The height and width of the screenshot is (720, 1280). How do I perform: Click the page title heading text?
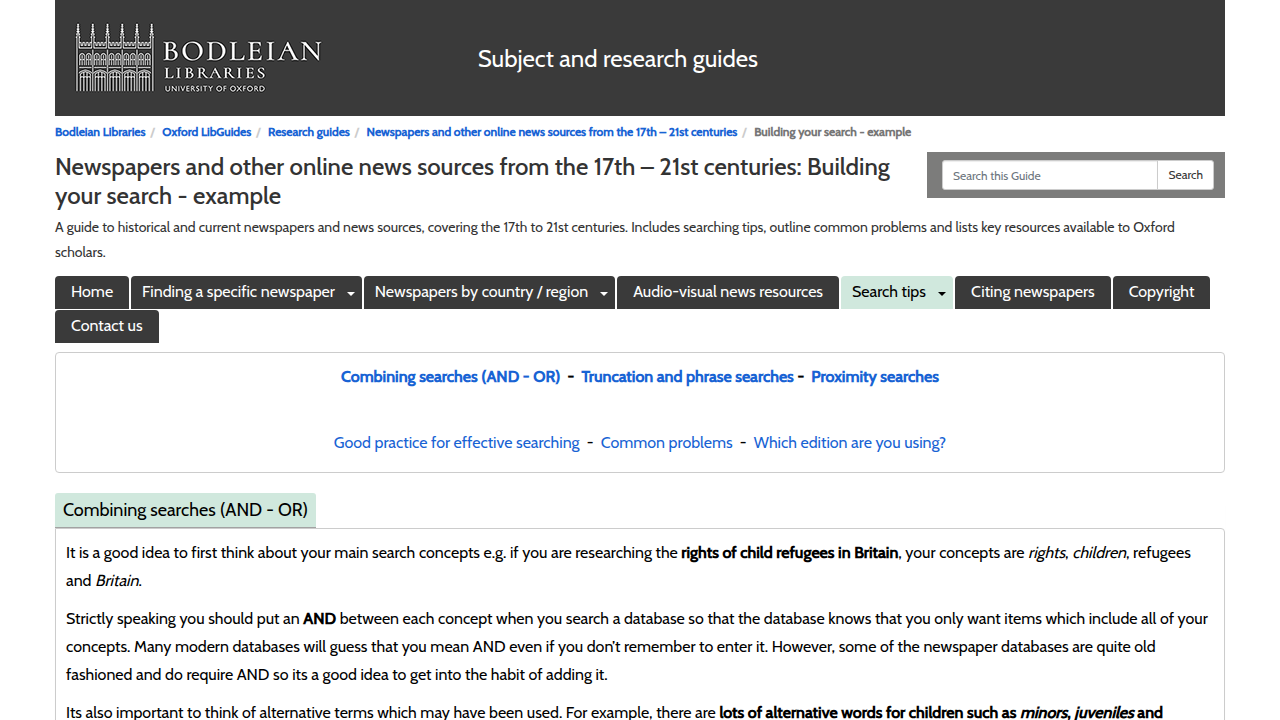(x=472, y=181)
